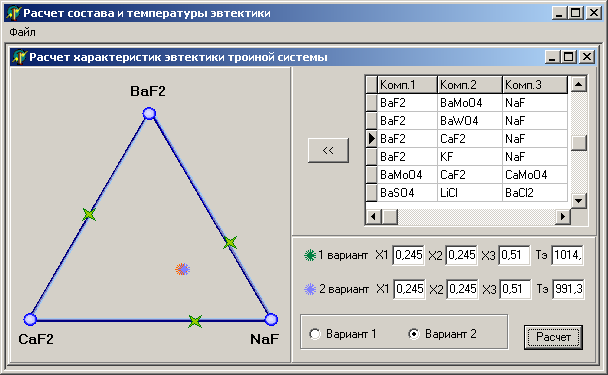This screenshot has height=375, width=608.
Task: Click the X1 field of 1 вариант
Action: (x=408, y=255)
